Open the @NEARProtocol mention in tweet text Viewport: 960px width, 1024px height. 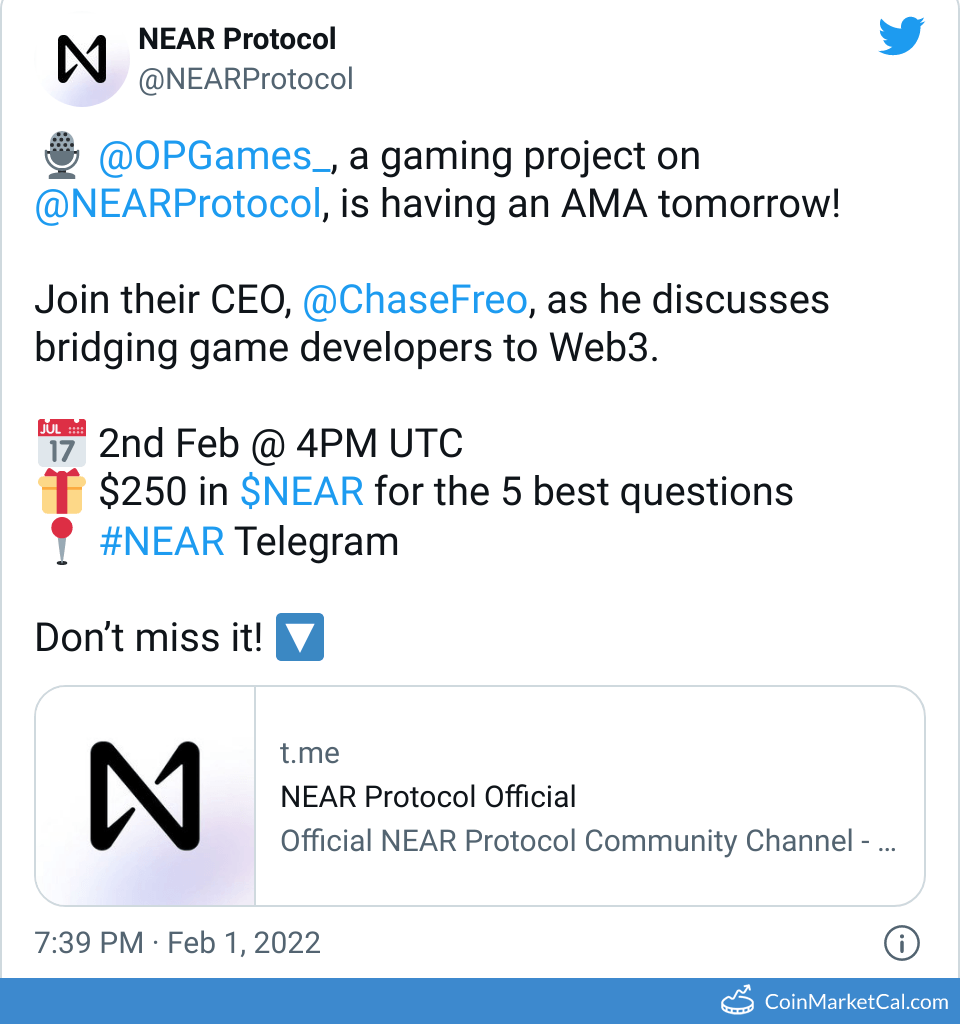(178, 205)
